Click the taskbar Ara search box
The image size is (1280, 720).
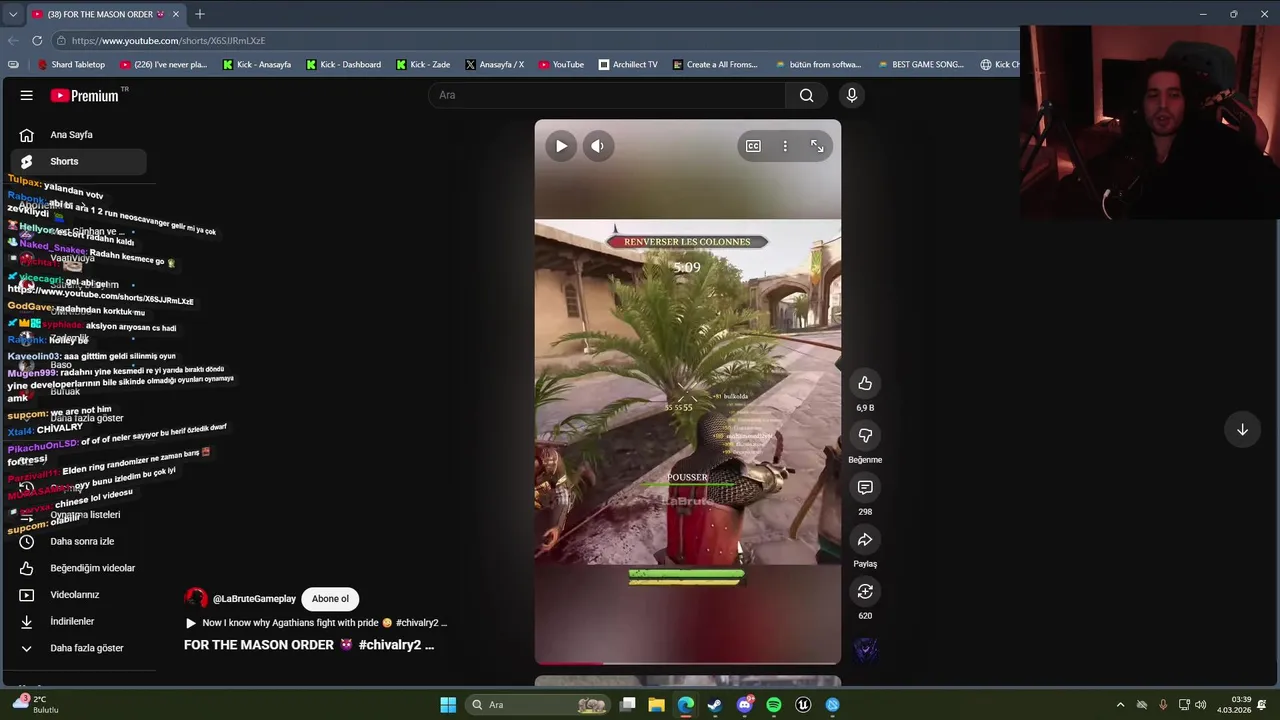coord(538,705)
